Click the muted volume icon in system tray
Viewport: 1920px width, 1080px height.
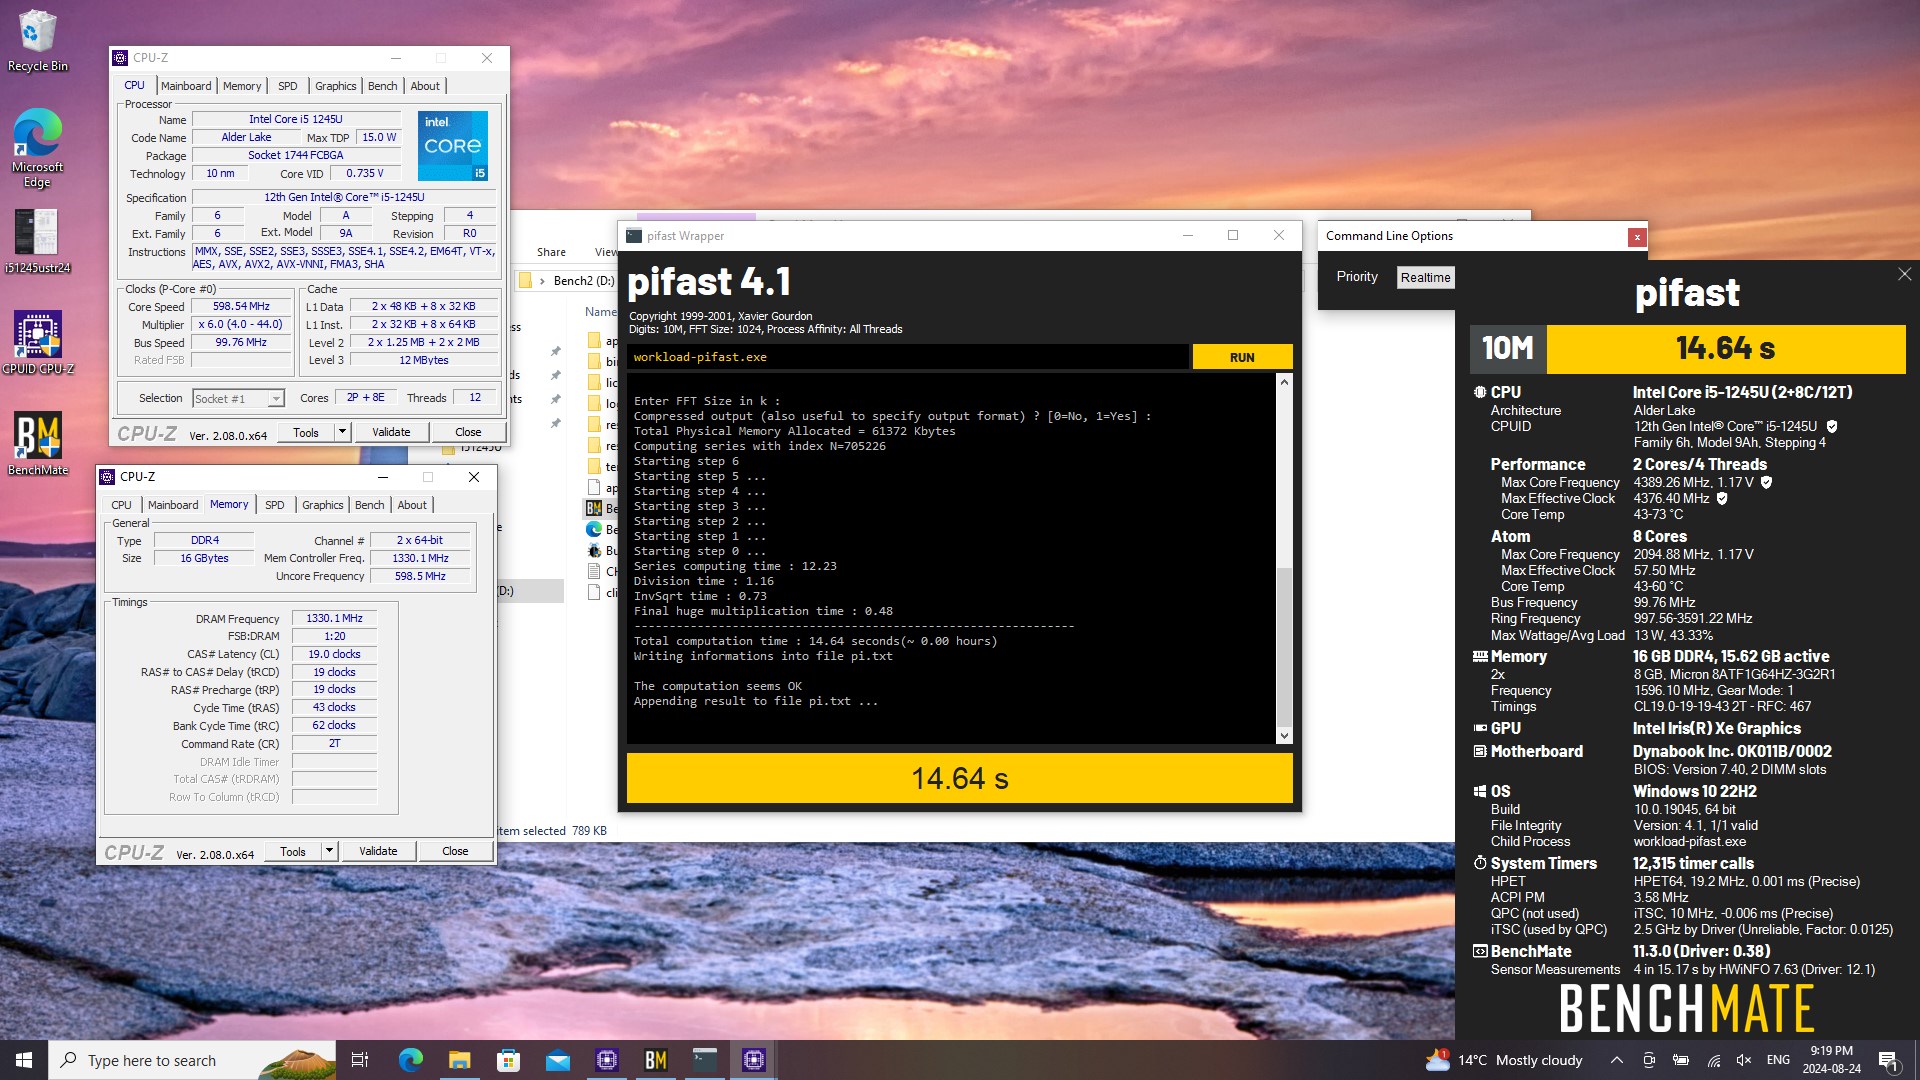point(1744,1060)
